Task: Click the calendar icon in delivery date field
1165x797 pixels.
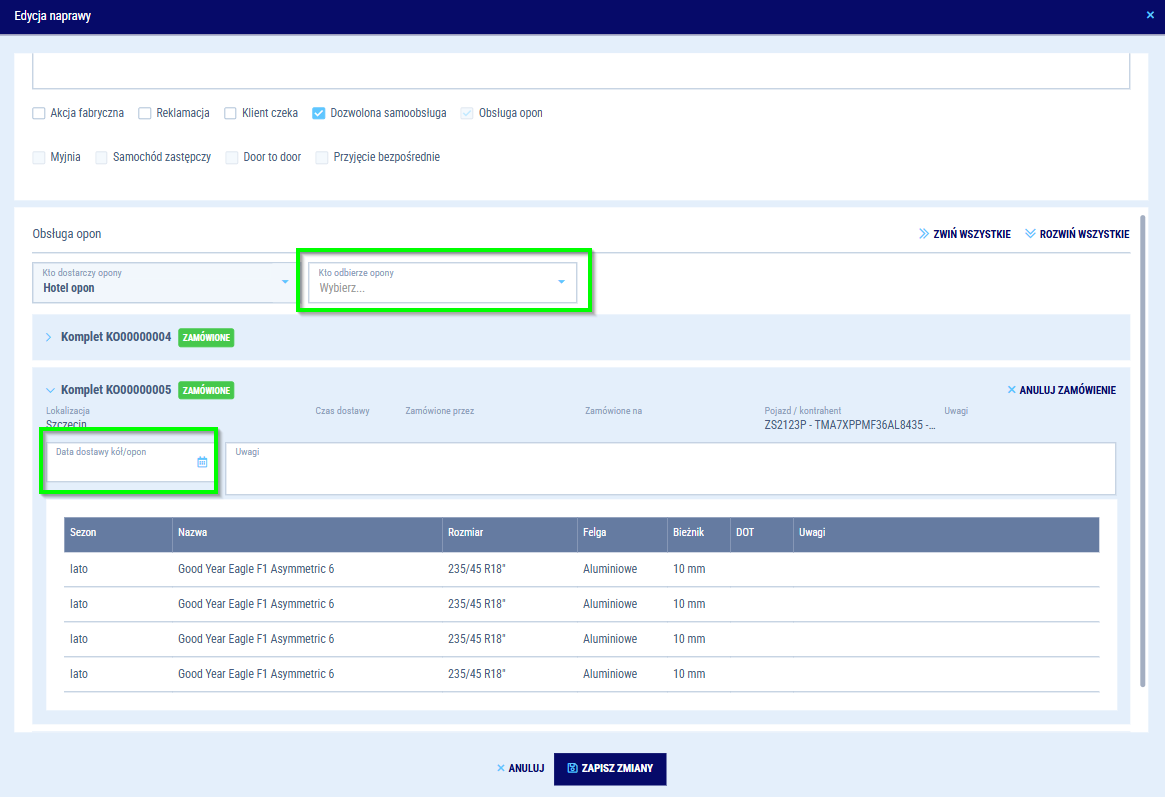Action: click(x=202, y=462)
